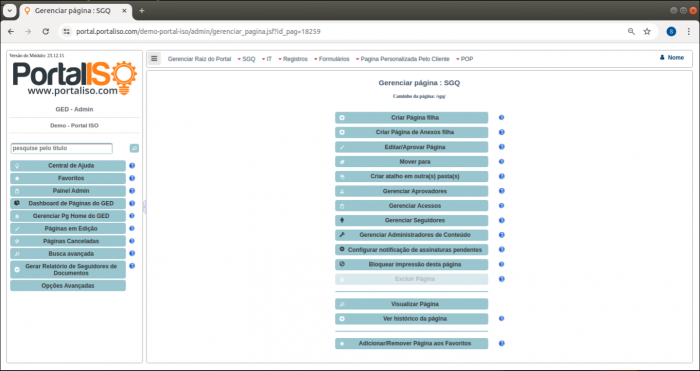Click help icon beside Gerenciar Acessos
This screenshot has width=700, height=371.
501,206
